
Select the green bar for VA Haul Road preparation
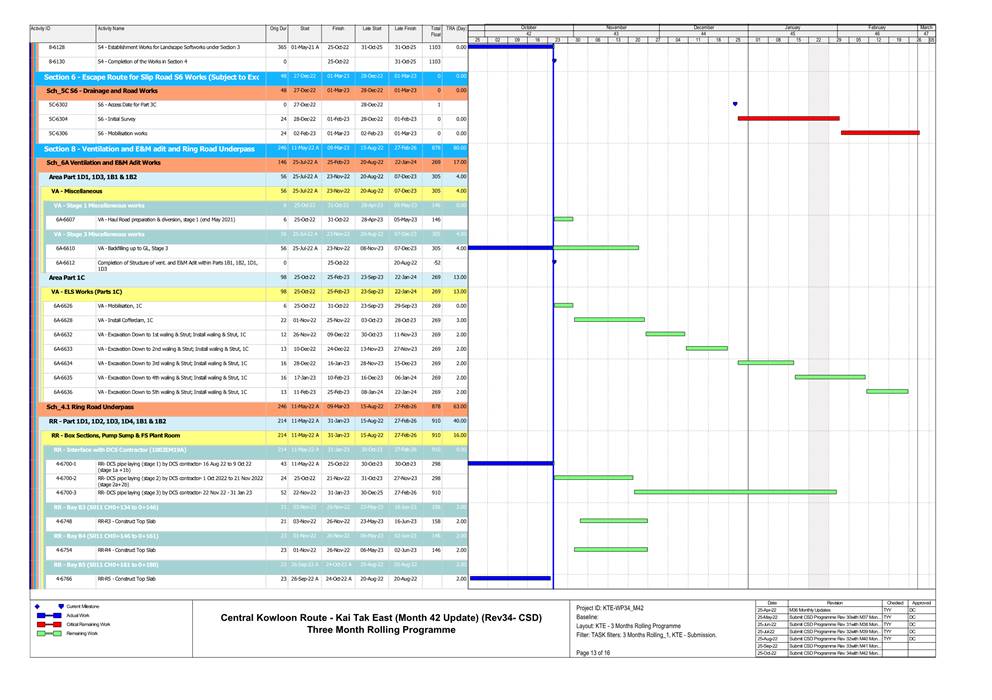coord(564,219)
